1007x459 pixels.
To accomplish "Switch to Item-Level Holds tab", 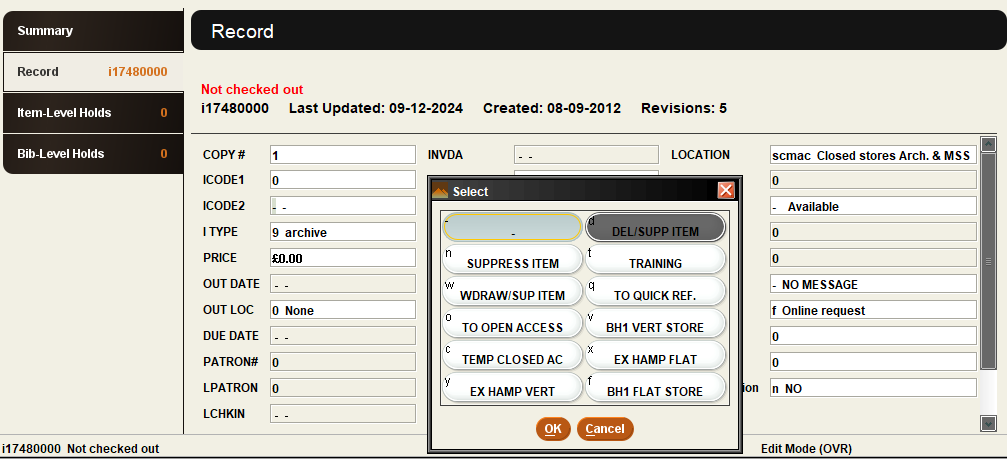I will click(x=92, y=113).
